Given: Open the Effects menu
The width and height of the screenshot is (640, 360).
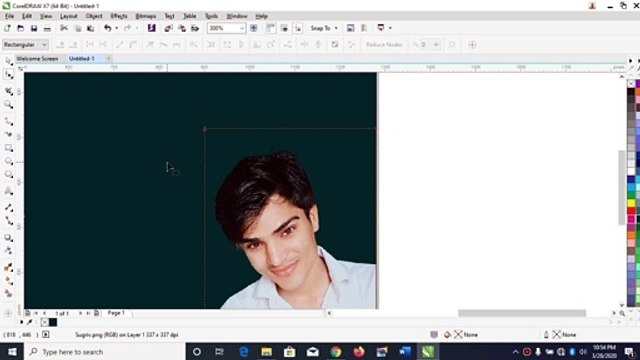Looking at the screenshot, I should 119,16.
